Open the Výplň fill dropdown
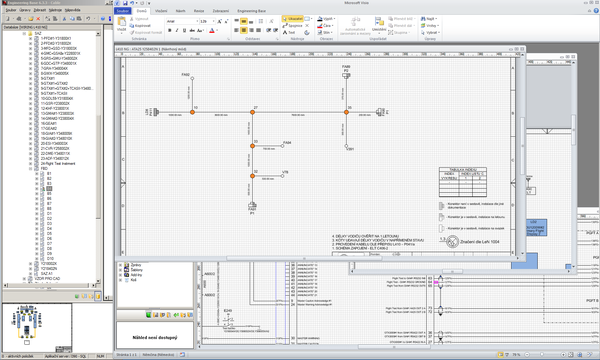 (x=326, y=19)
